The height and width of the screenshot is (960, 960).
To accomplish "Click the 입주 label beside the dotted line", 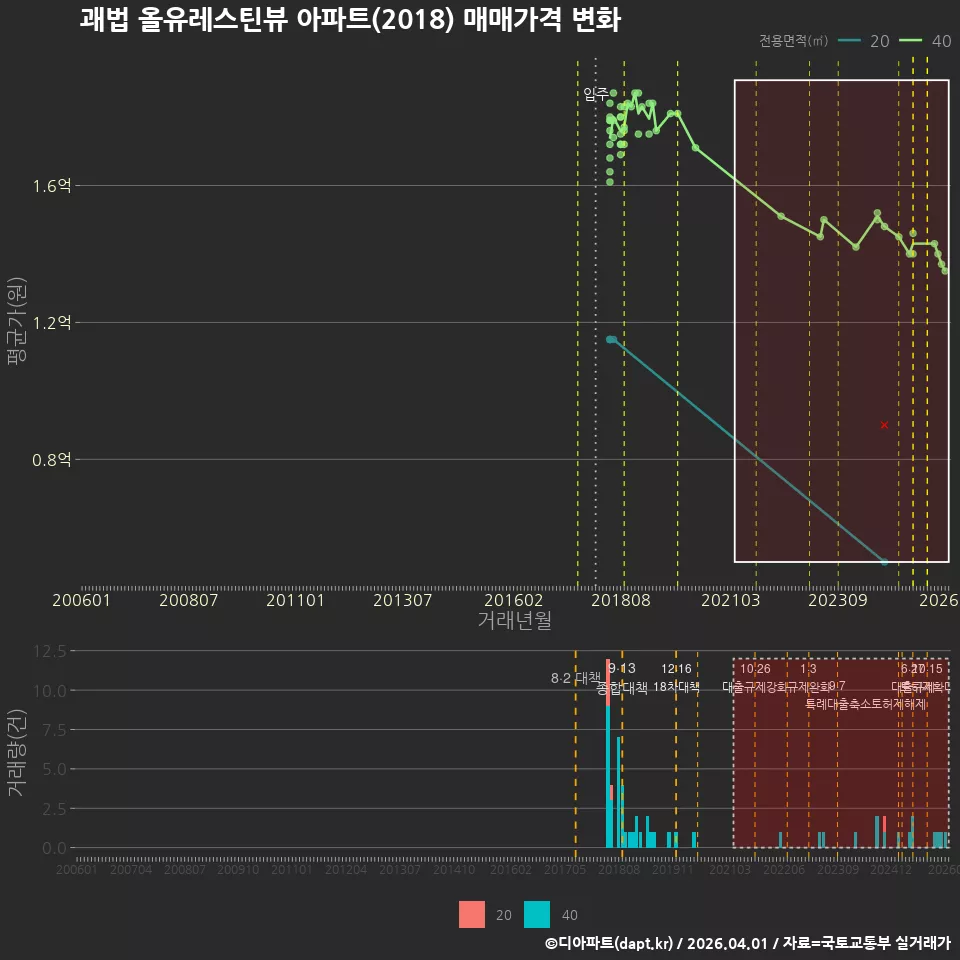I will click(594, 94).
